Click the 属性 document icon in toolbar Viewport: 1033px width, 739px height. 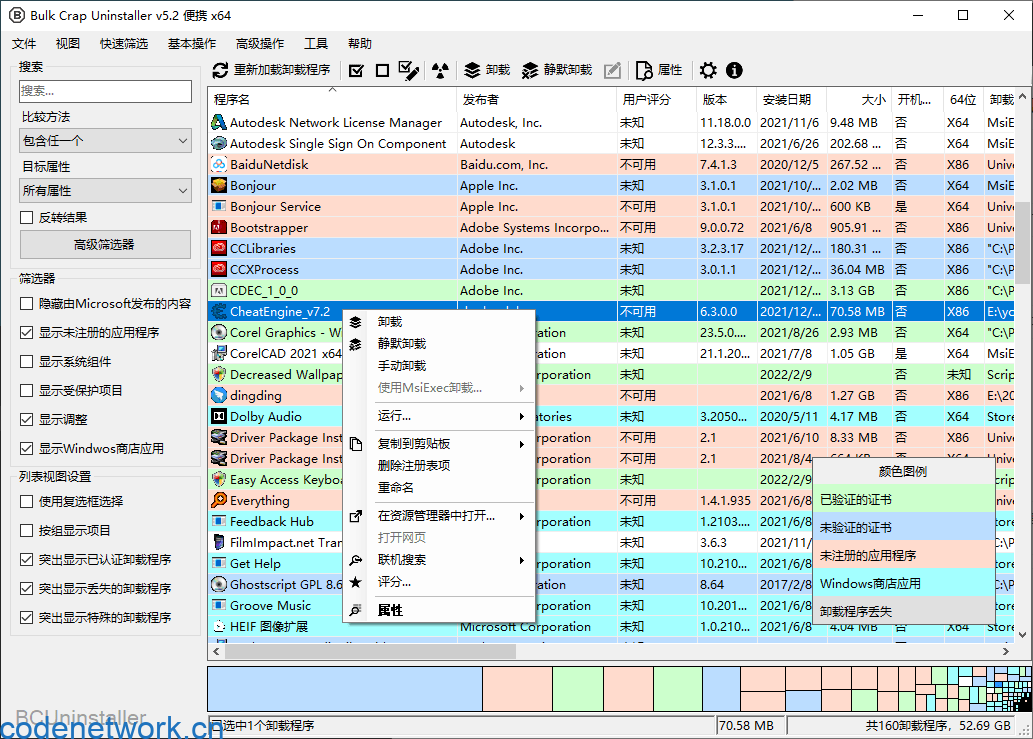[644, 70]
